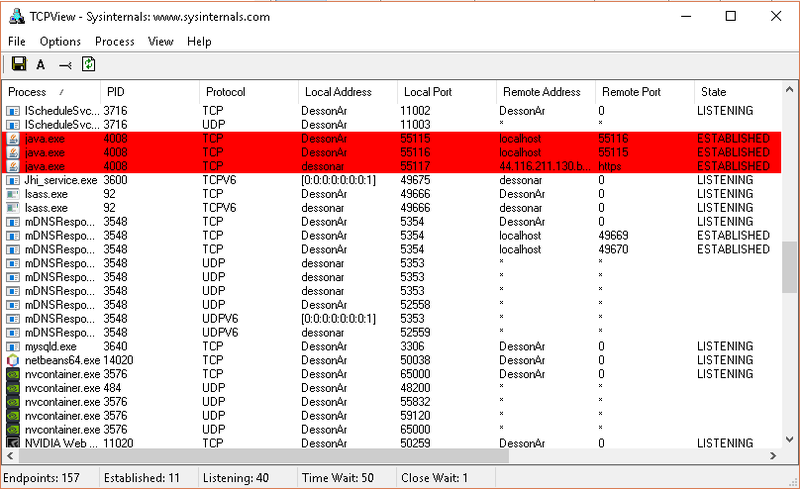Click the nvcontainer.exe PID 484 icon

13,388
